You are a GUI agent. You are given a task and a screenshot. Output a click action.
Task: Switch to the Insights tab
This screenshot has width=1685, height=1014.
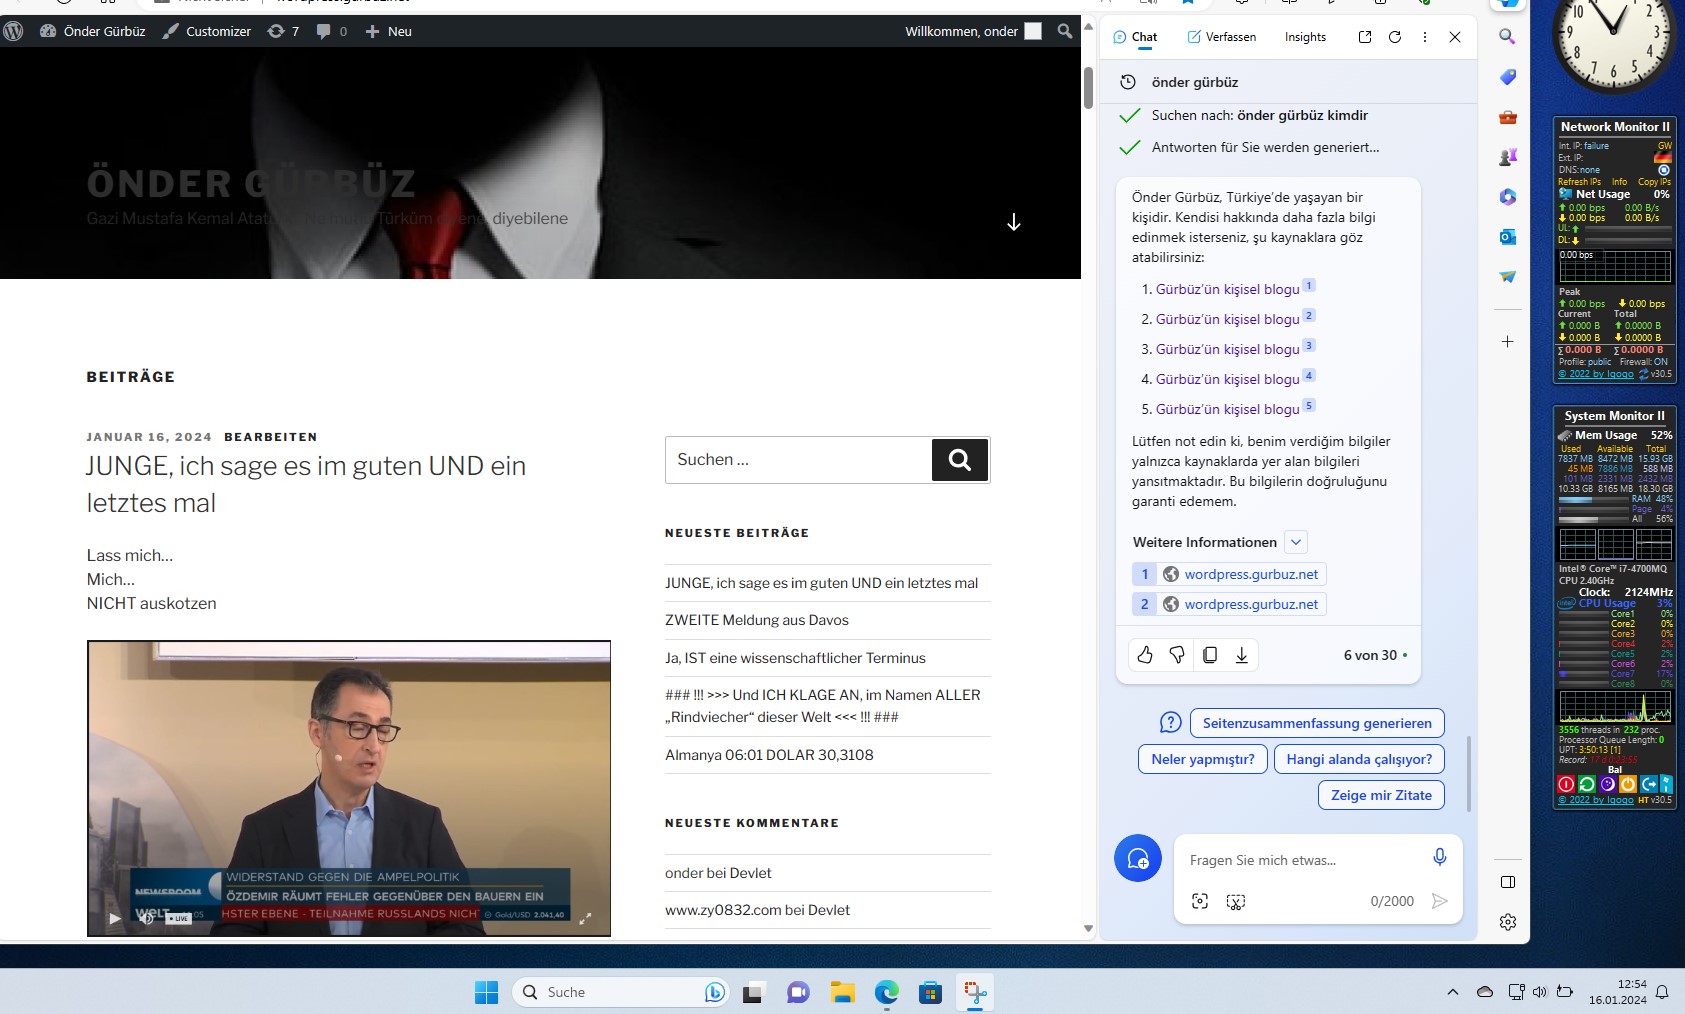[x=1305, y=37]
